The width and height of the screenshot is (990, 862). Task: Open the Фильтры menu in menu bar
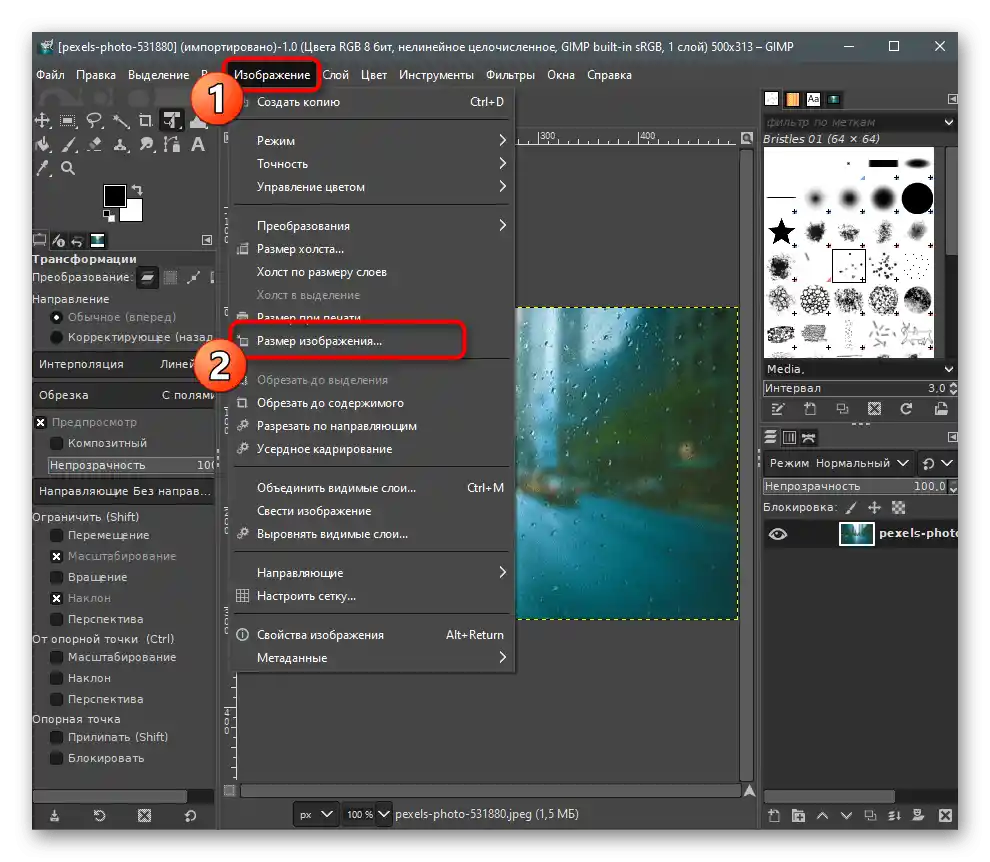[x=510, y=75]
